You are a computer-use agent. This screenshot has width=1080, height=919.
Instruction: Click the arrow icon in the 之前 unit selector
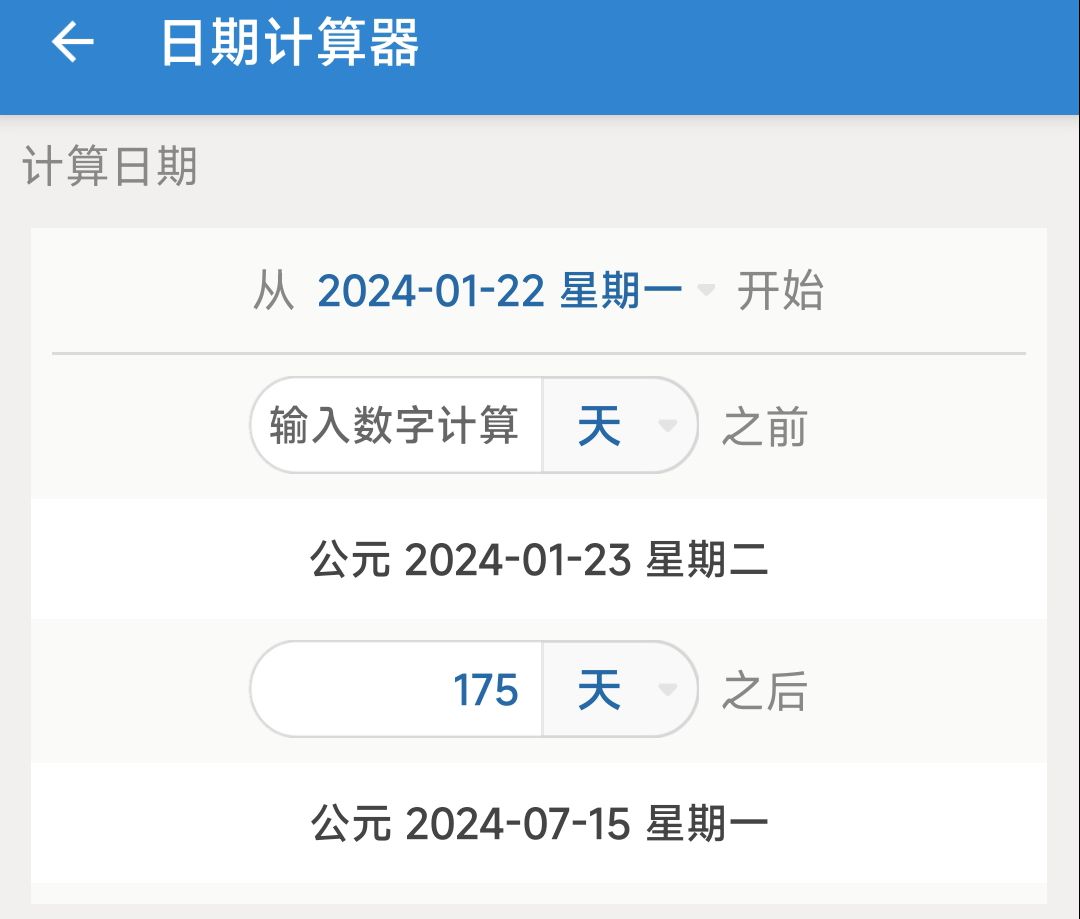(x=667, y=427)
